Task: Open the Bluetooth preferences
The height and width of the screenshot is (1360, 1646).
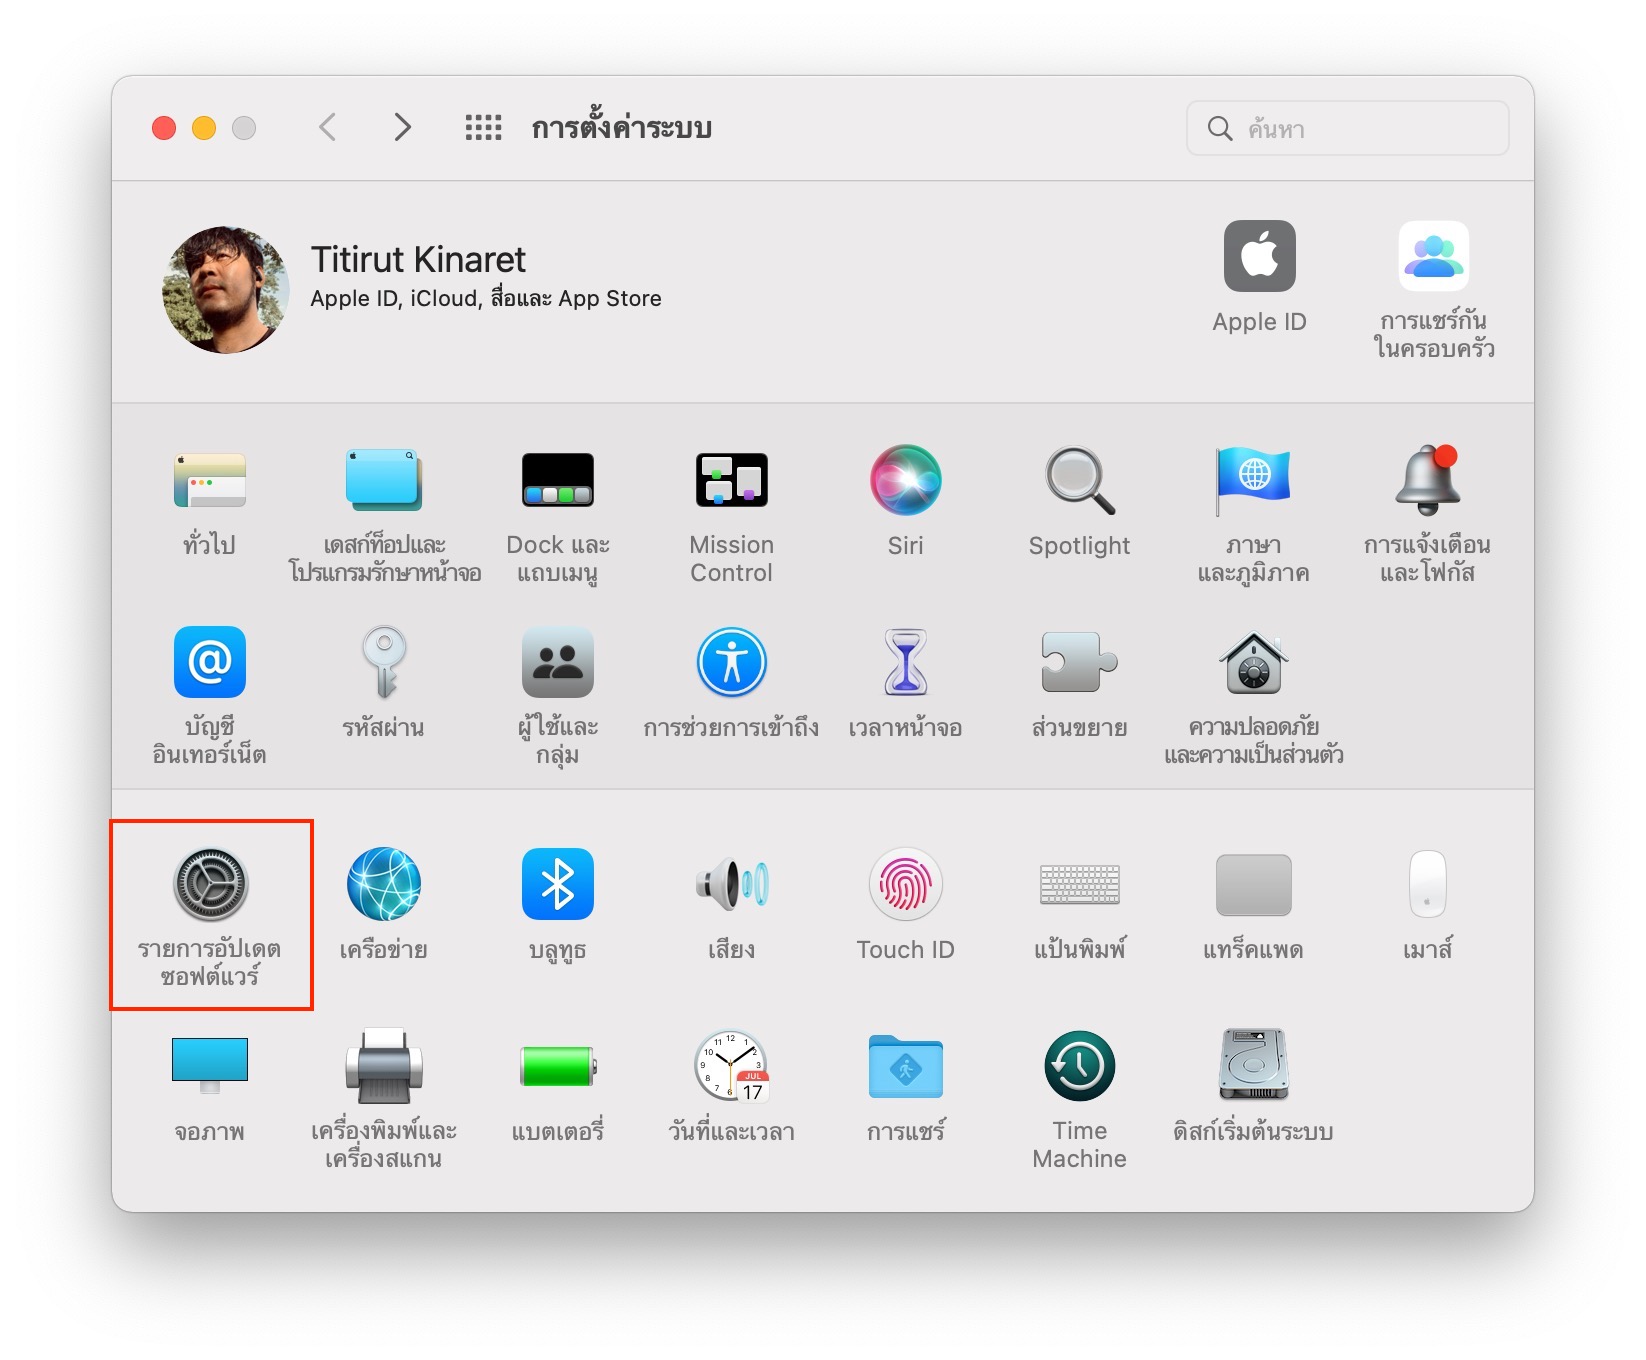Action: click(x=557, y=885)
